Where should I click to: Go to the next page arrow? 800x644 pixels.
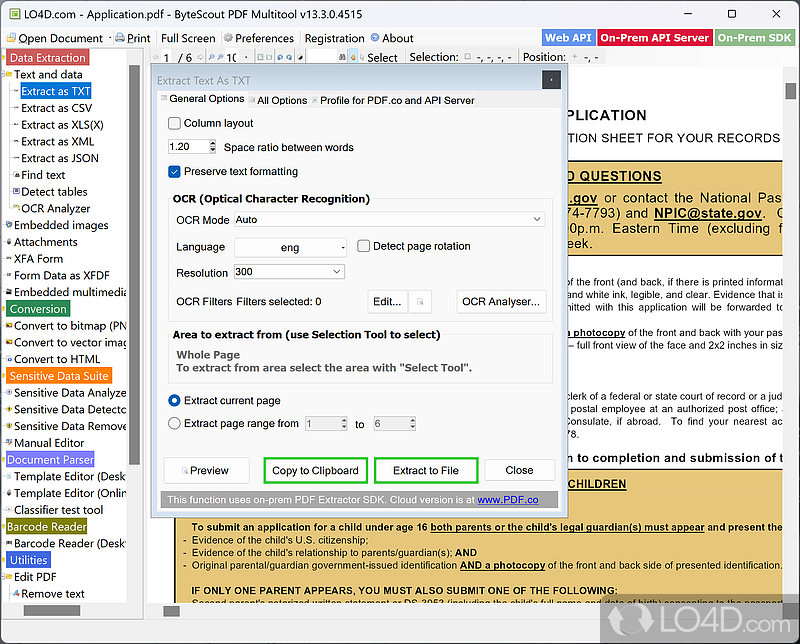point(200,57)
